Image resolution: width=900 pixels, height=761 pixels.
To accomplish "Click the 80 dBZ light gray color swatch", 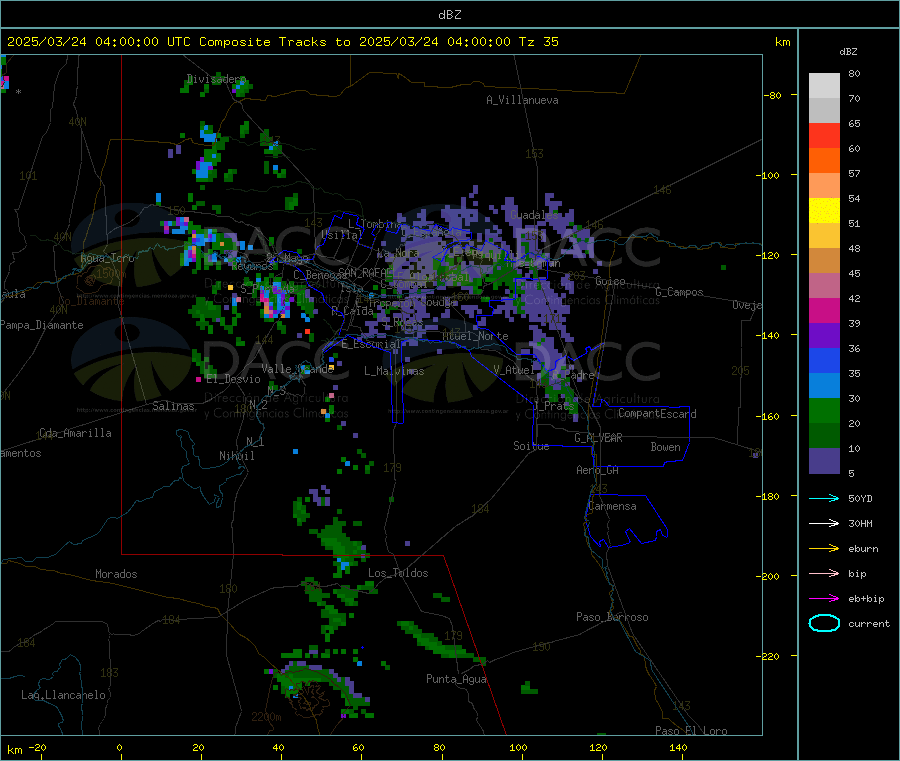I will 824,86.
